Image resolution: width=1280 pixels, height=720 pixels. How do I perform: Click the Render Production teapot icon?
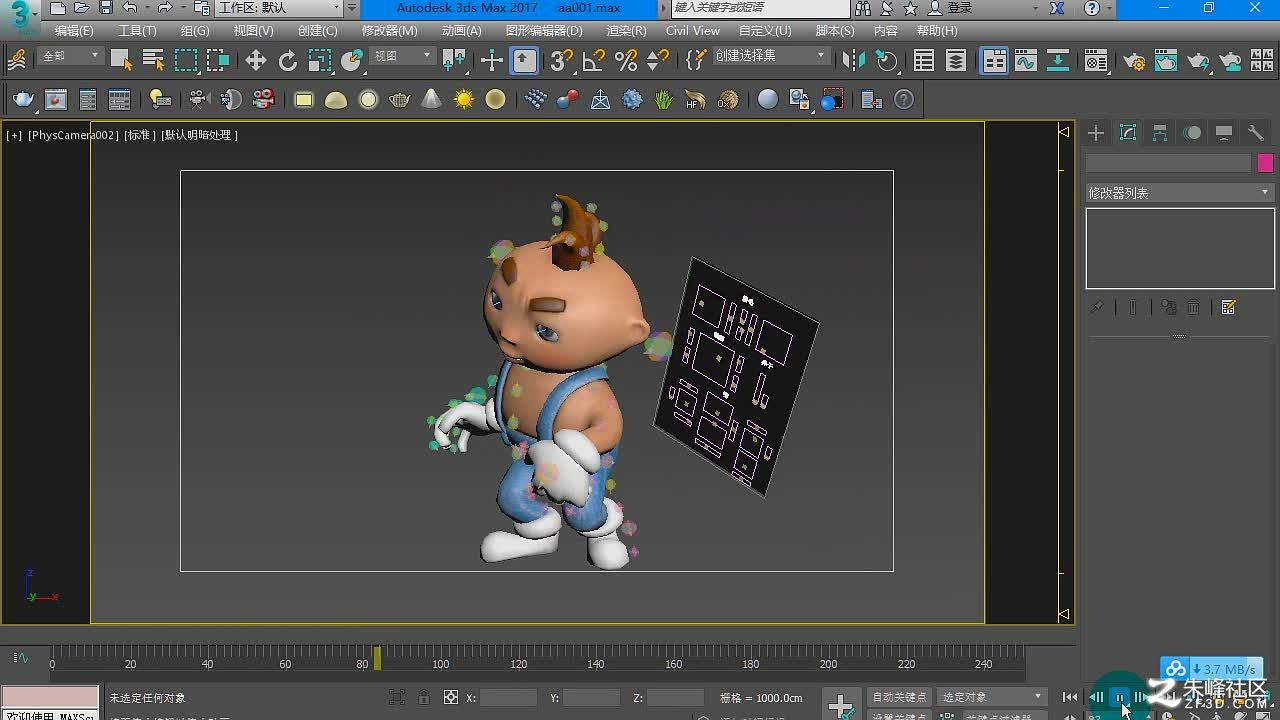click(1198, 60)
